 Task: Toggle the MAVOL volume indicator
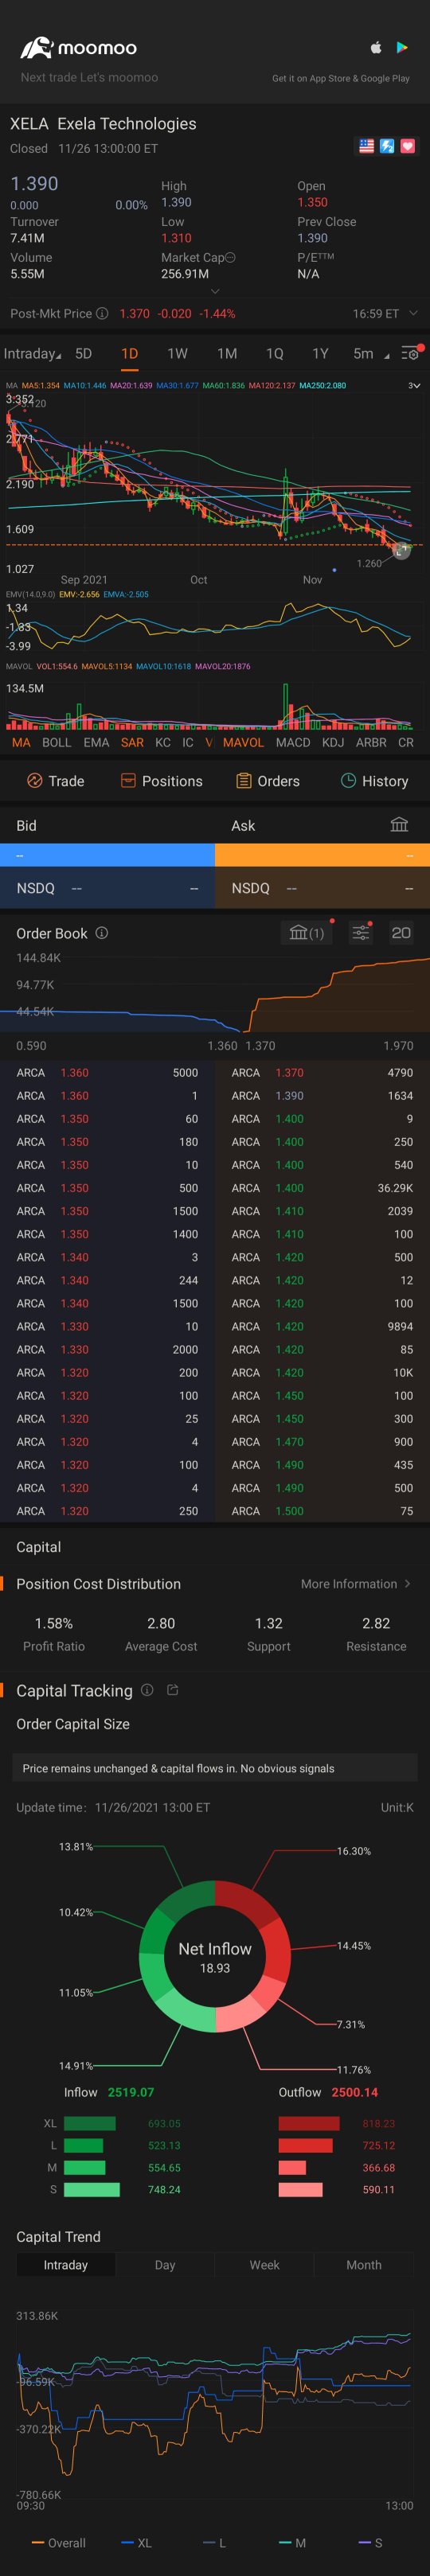tap(243, 742)
